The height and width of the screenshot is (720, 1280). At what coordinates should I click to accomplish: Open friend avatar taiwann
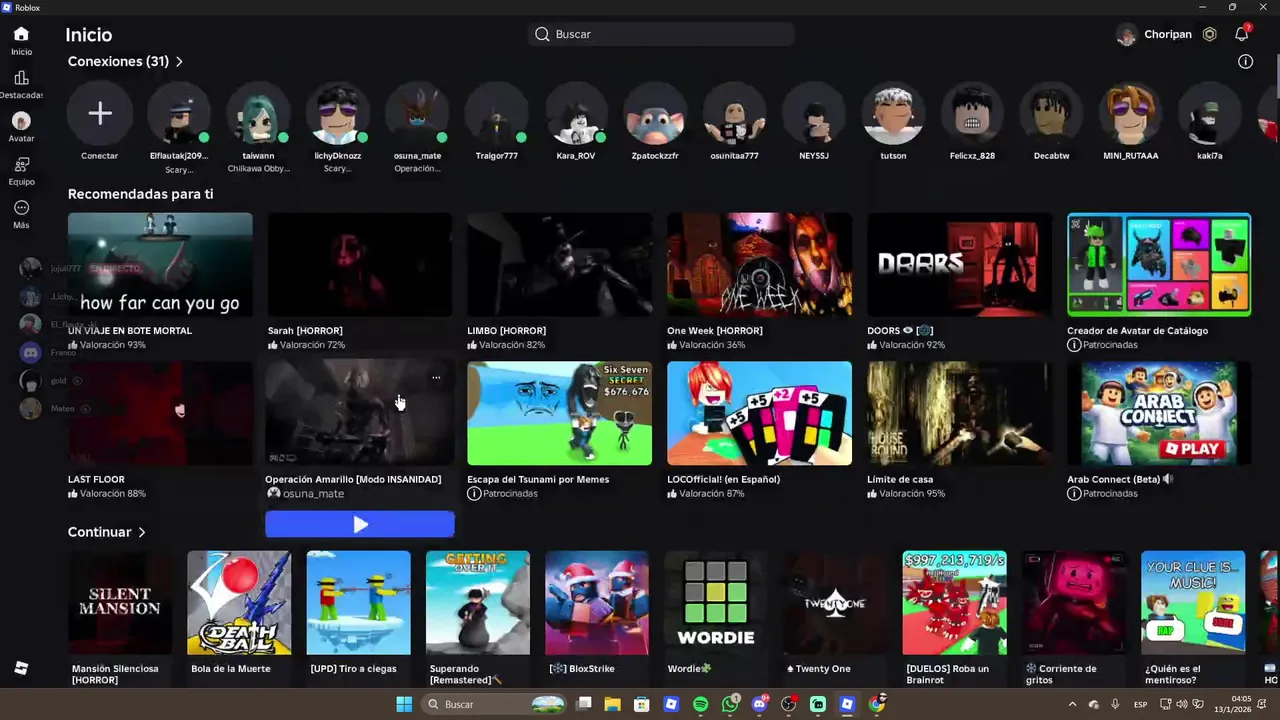click(258, 114)
